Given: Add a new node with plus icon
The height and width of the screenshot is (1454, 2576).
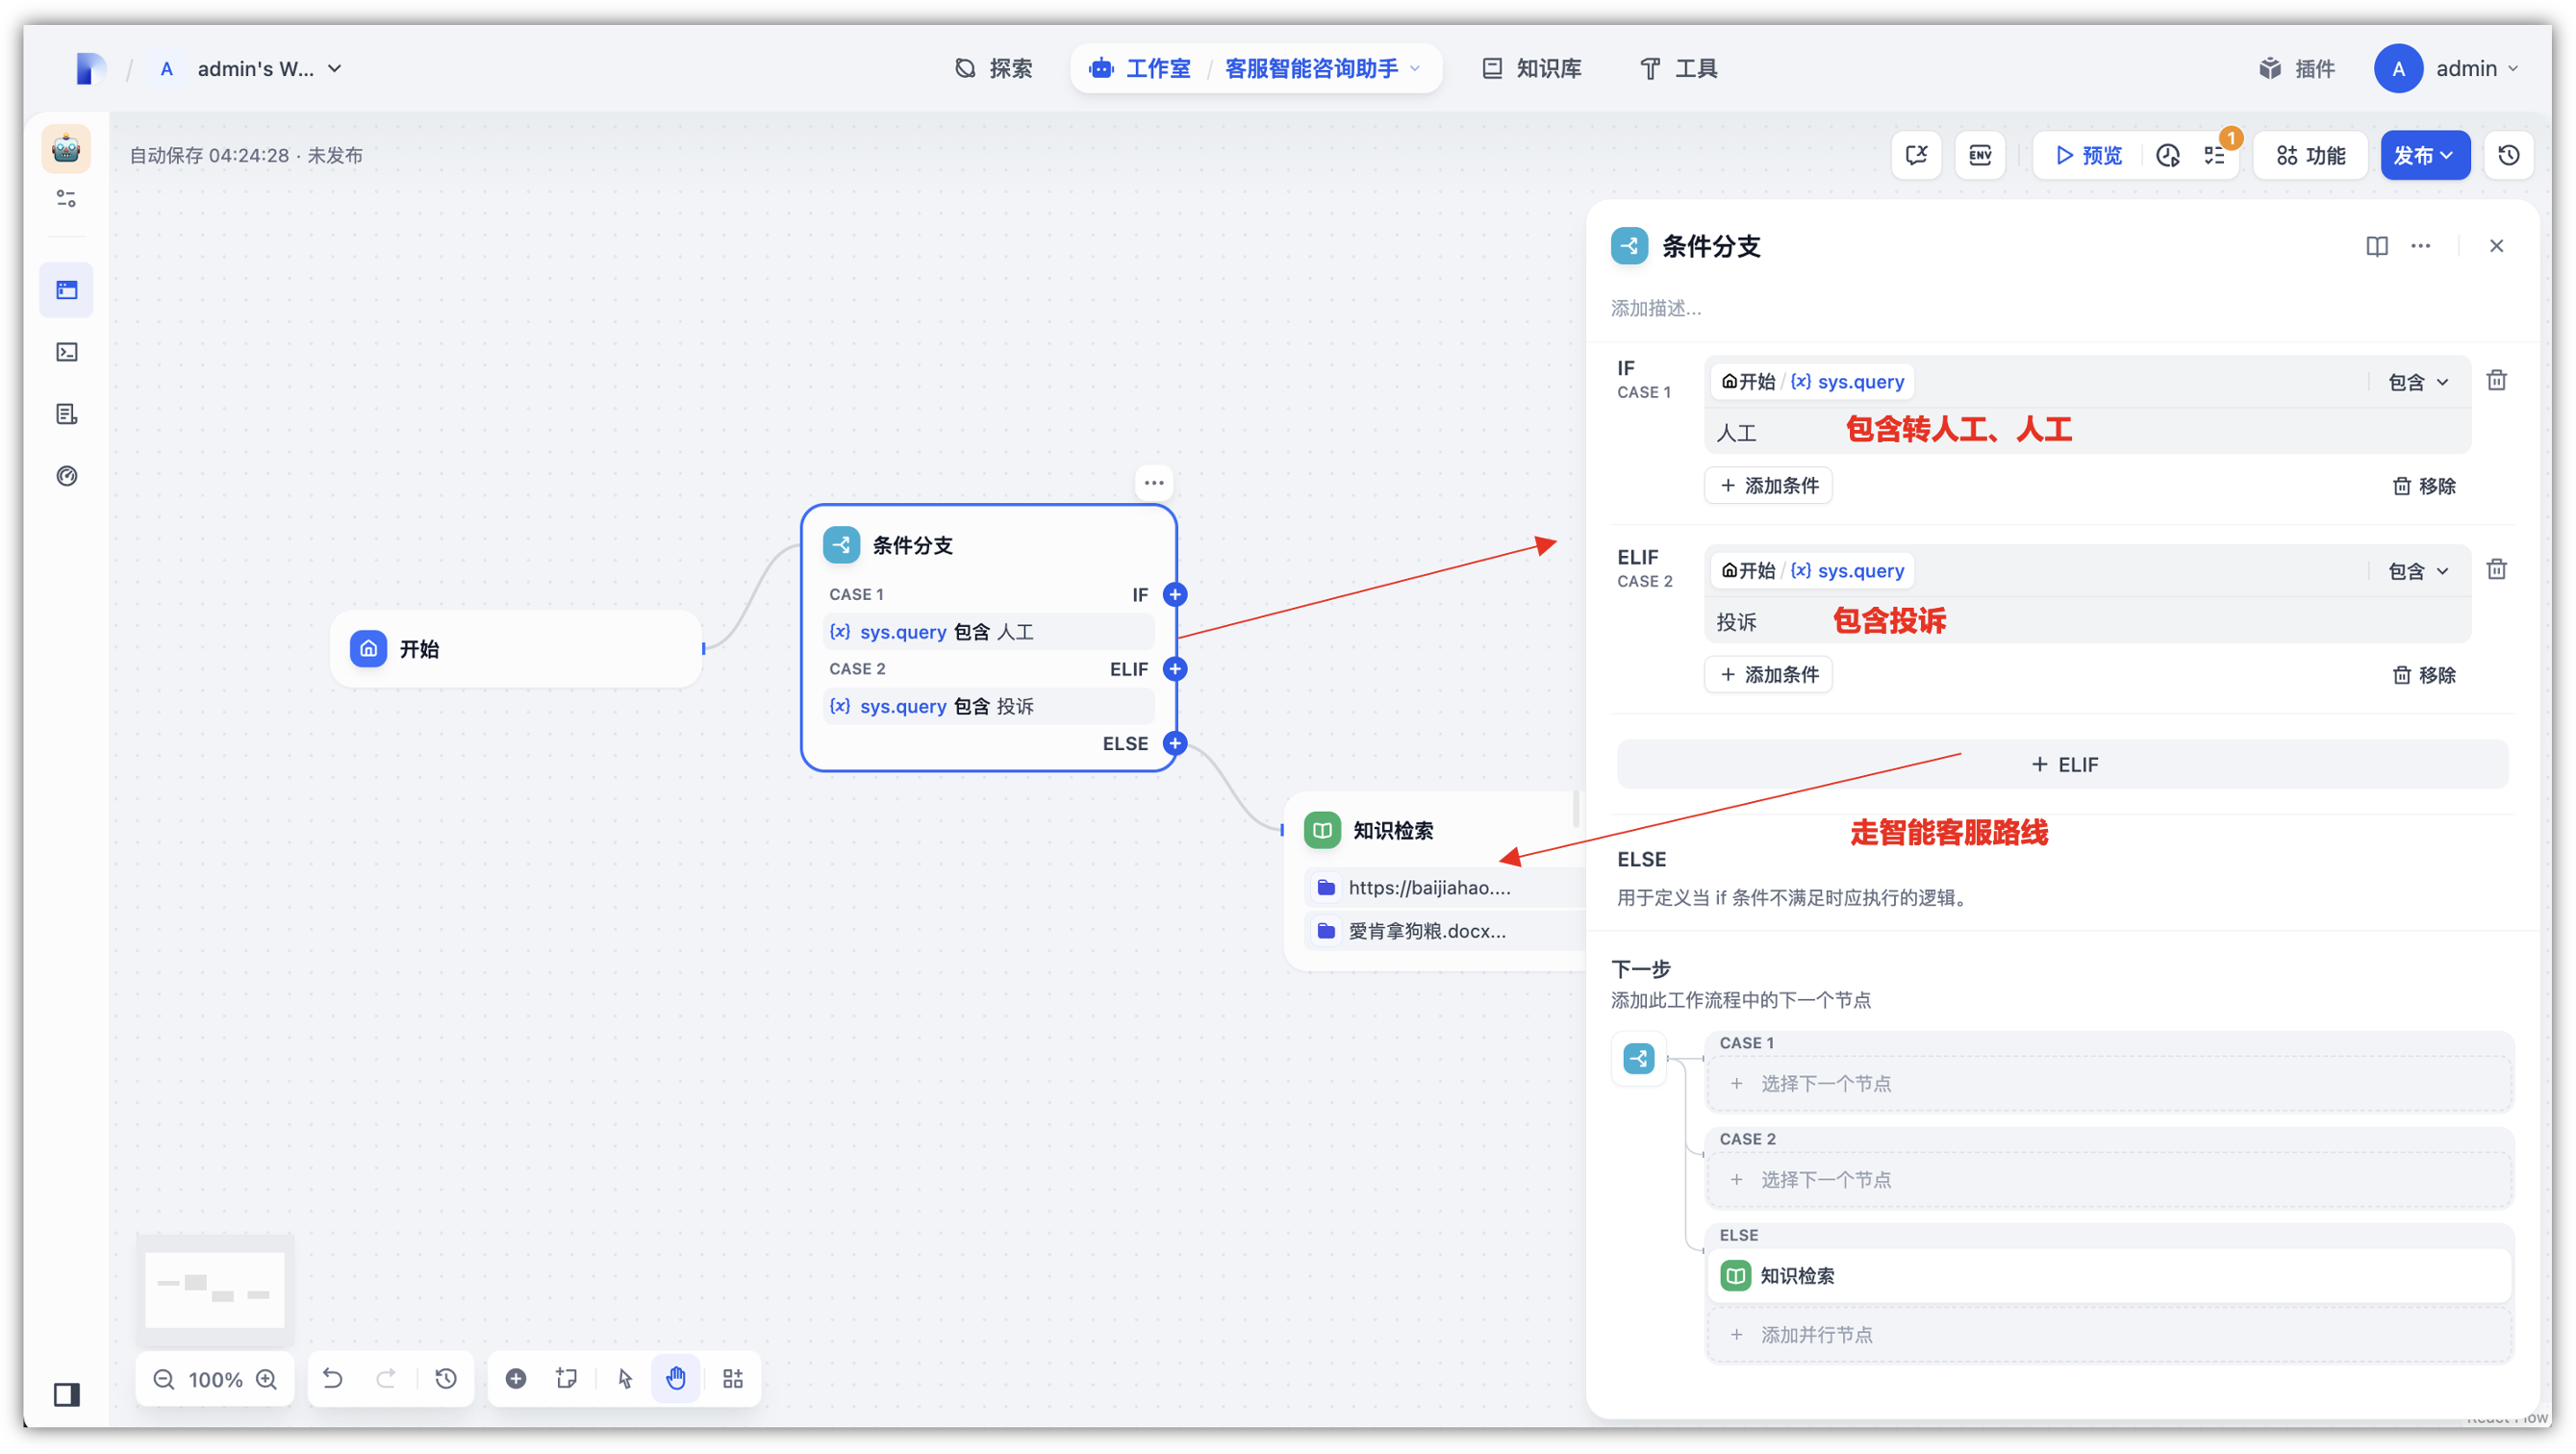Looking at the screenshot, I should (516, 1379).
